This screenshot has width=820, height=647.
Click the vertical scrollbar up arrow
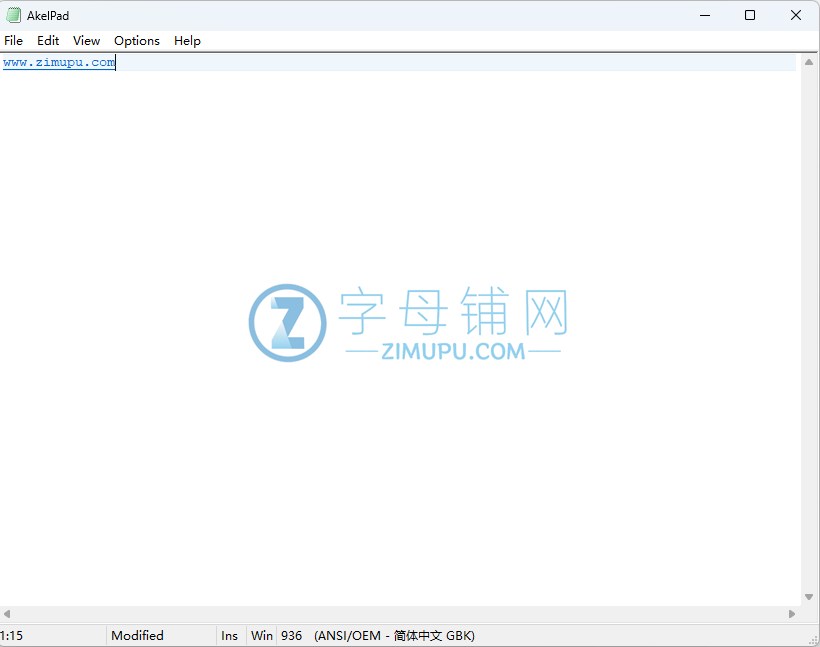[809, 62]
